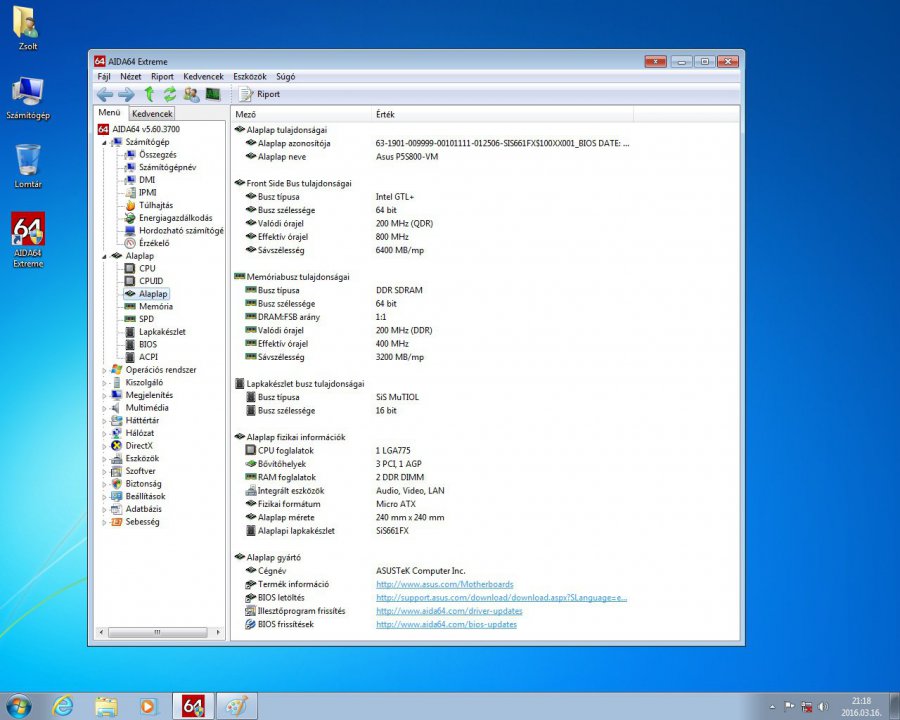Select AIDA64 v5.60.3700 root node
Image resolution: width=900 pixels, height=720 pixels.
tap(146, 129)
